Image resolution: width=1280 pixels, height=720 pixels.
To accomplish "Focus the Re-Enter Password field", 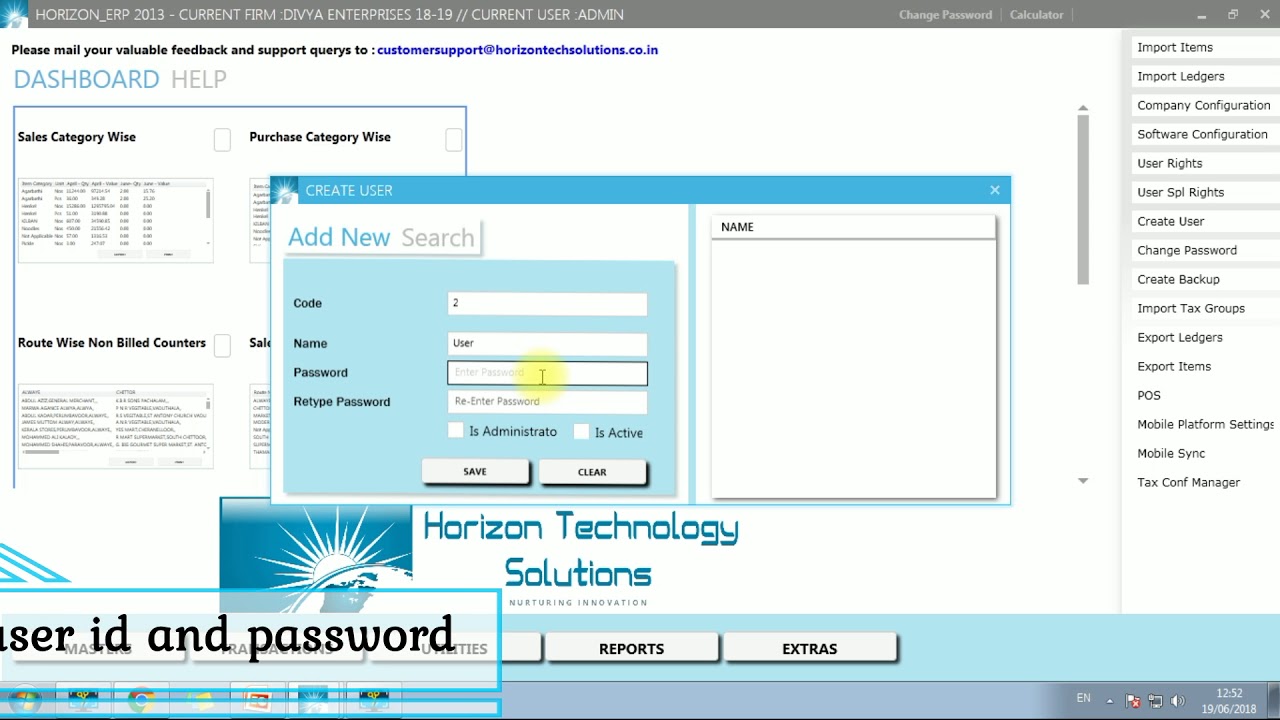I will (x=547, y=402).
